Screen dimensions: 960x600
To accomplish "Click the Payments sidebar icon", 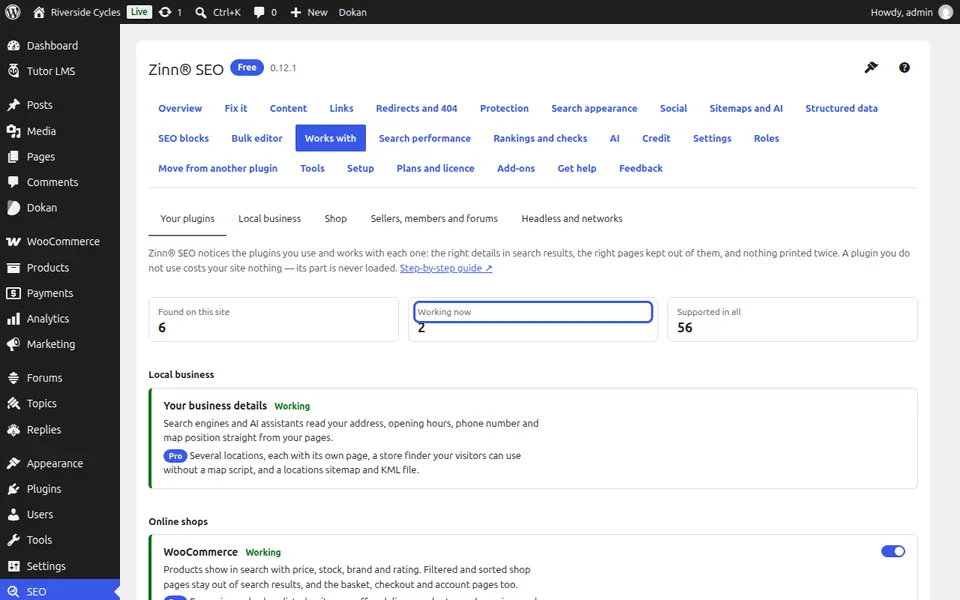I will (x=13, y=293).
